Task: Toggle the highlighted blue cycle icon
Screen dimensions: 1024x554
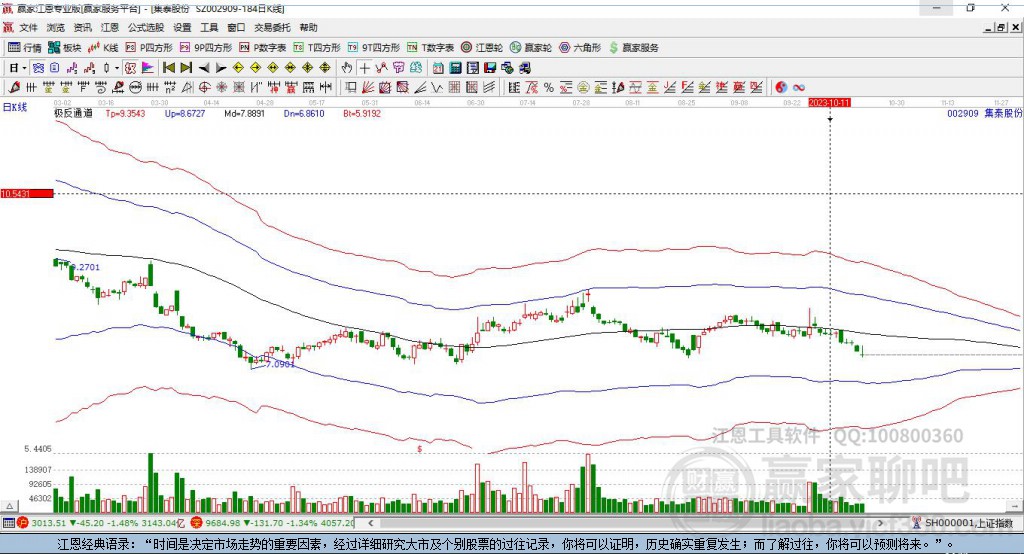Action: pyautogui.click(x=38, y=68)
